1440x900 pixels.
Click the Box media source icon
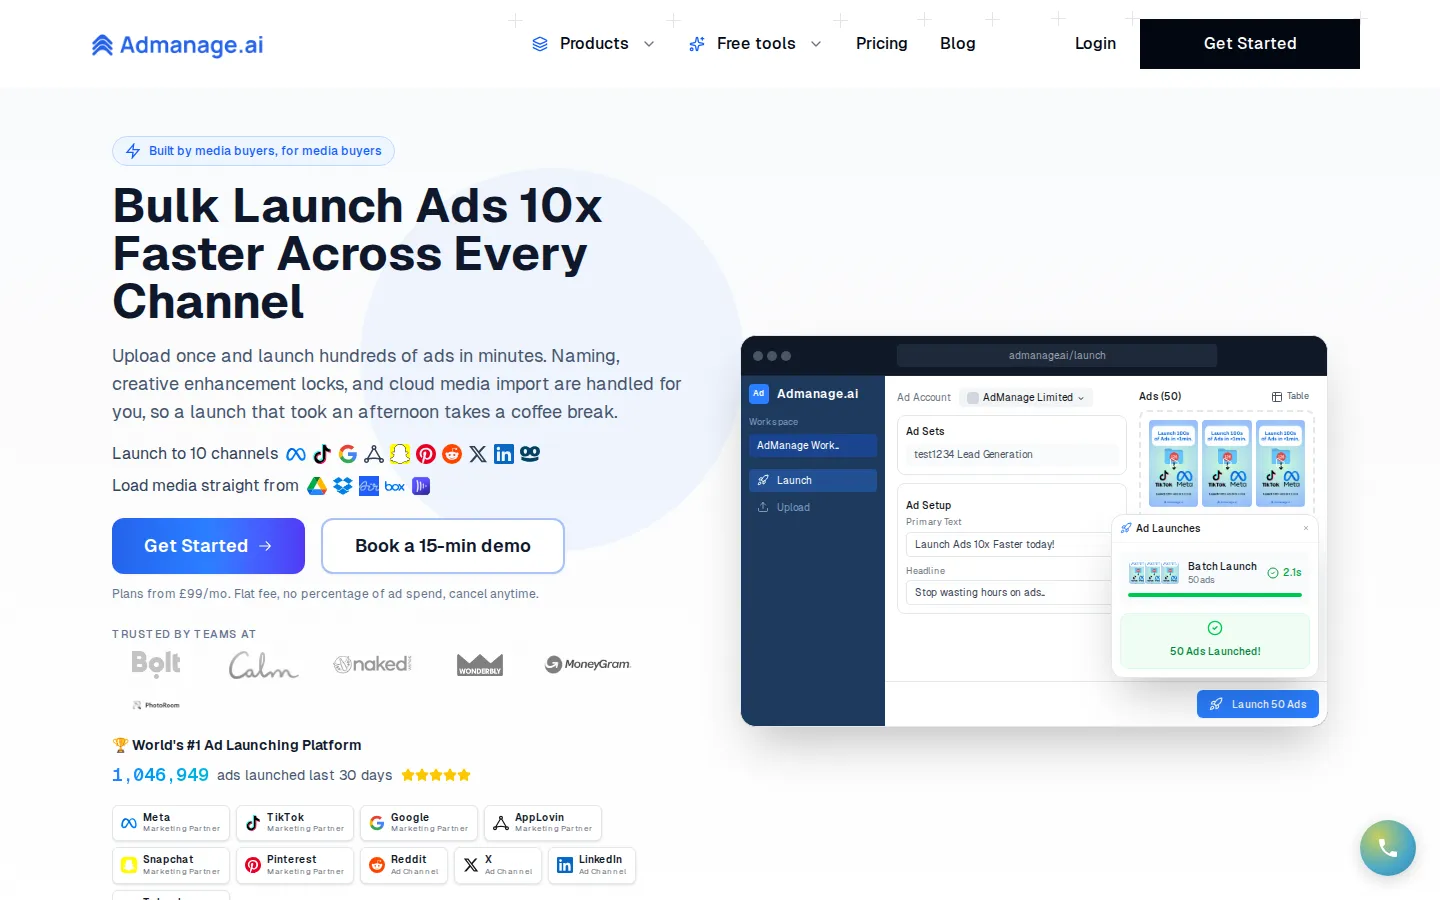395,486
